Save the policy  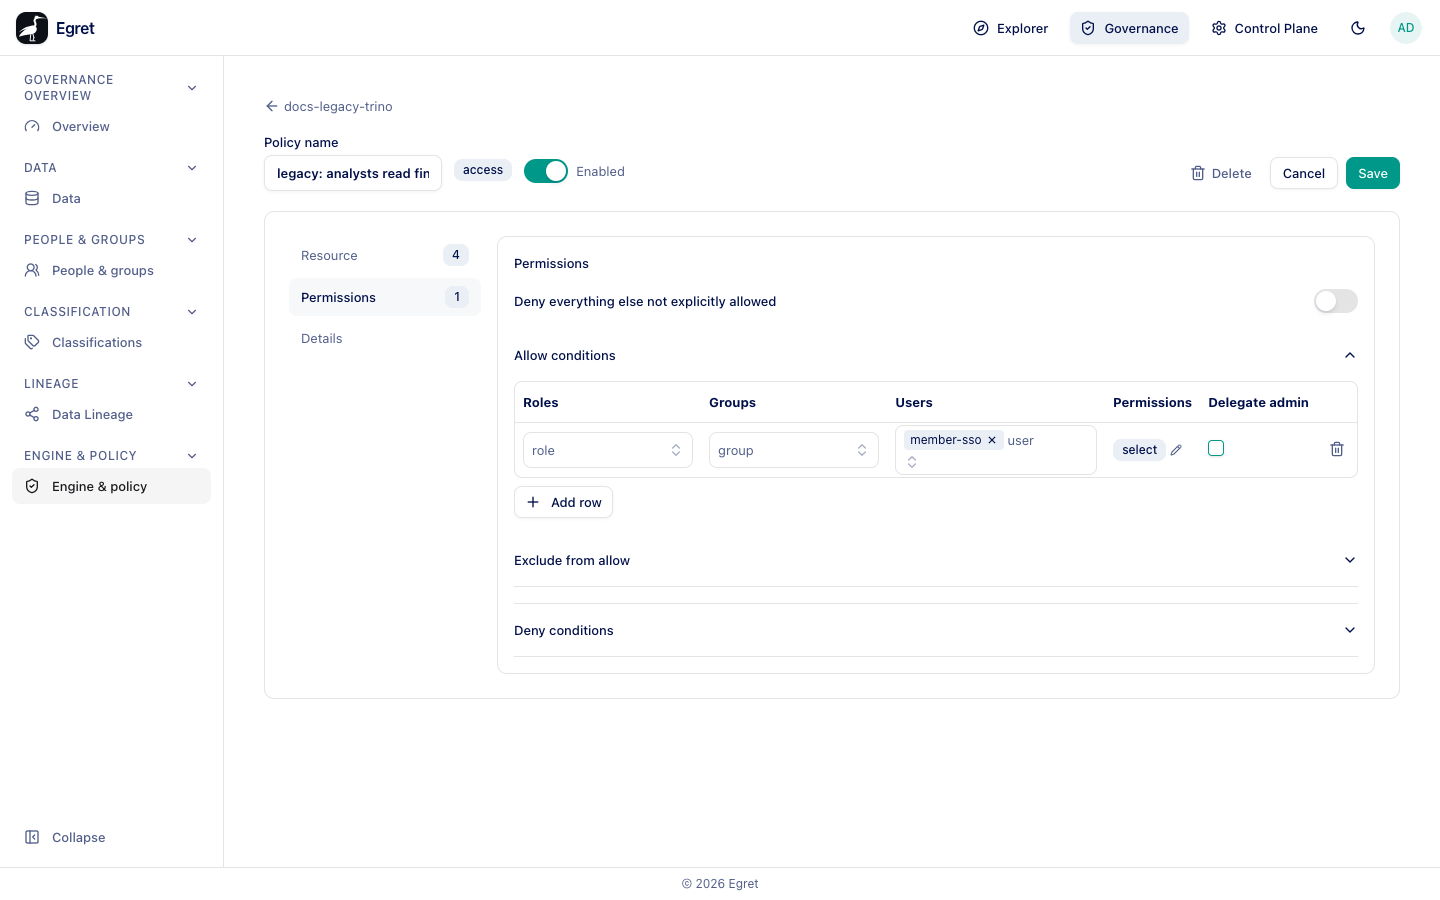(x=1373, y=173)
